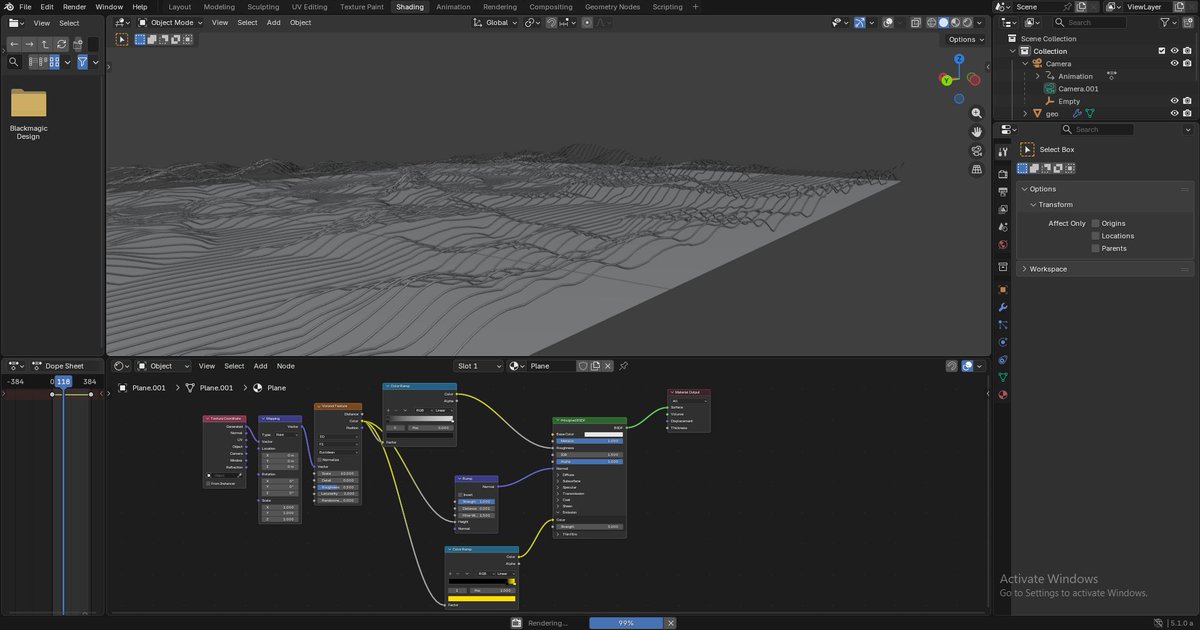Image resolution: width=1200 pixels, height=630 pixels.
Task: Open the Render menu
Action: (75, 7)
